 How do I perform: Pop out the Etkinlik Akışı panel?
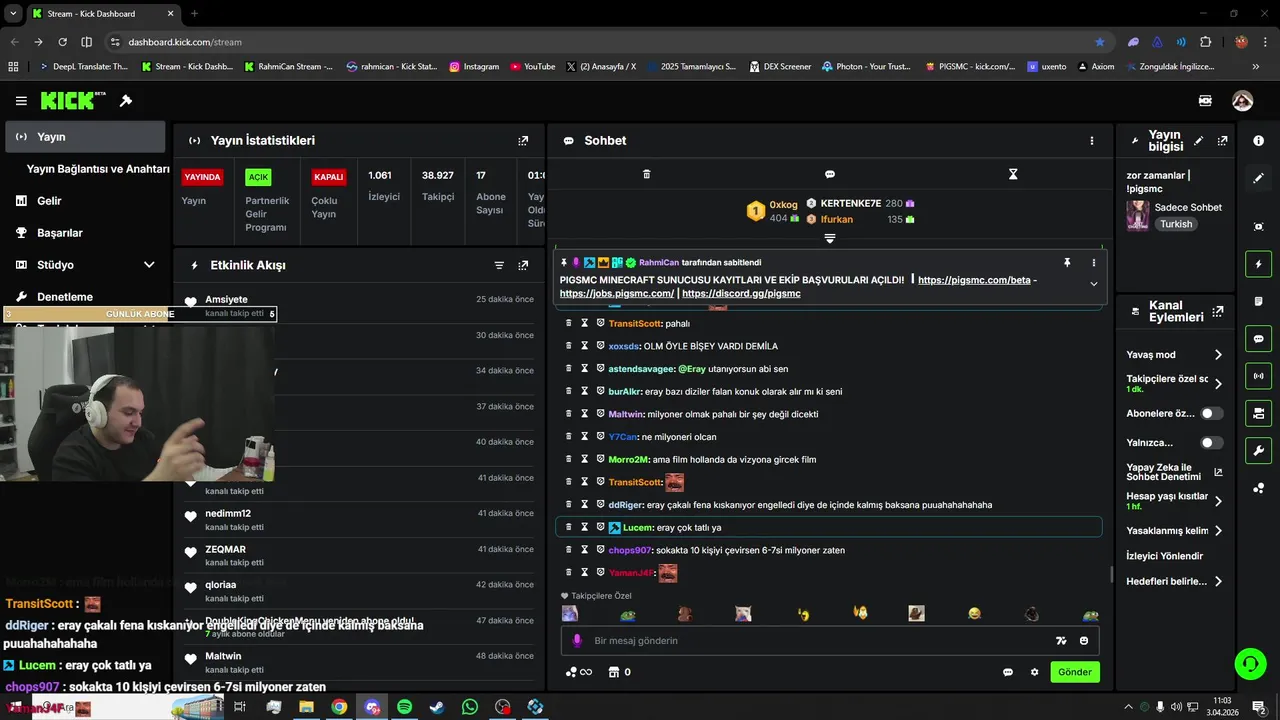523,265
